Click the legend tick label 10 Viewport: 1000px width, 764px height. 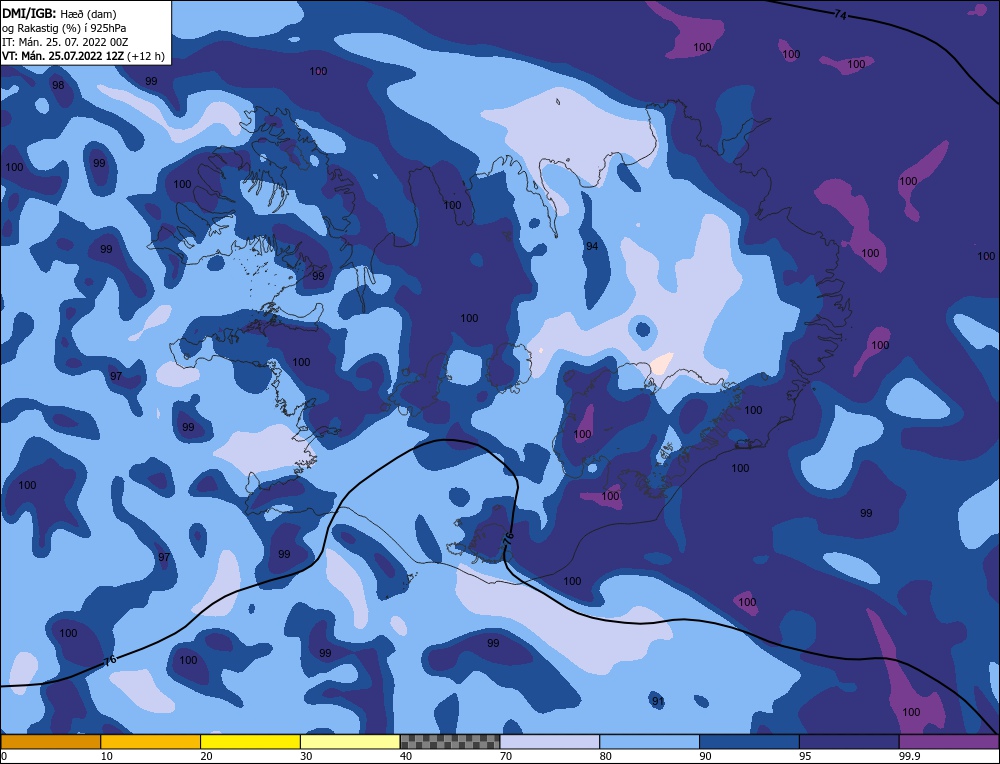pyautogui.click(x=107, y=756)
